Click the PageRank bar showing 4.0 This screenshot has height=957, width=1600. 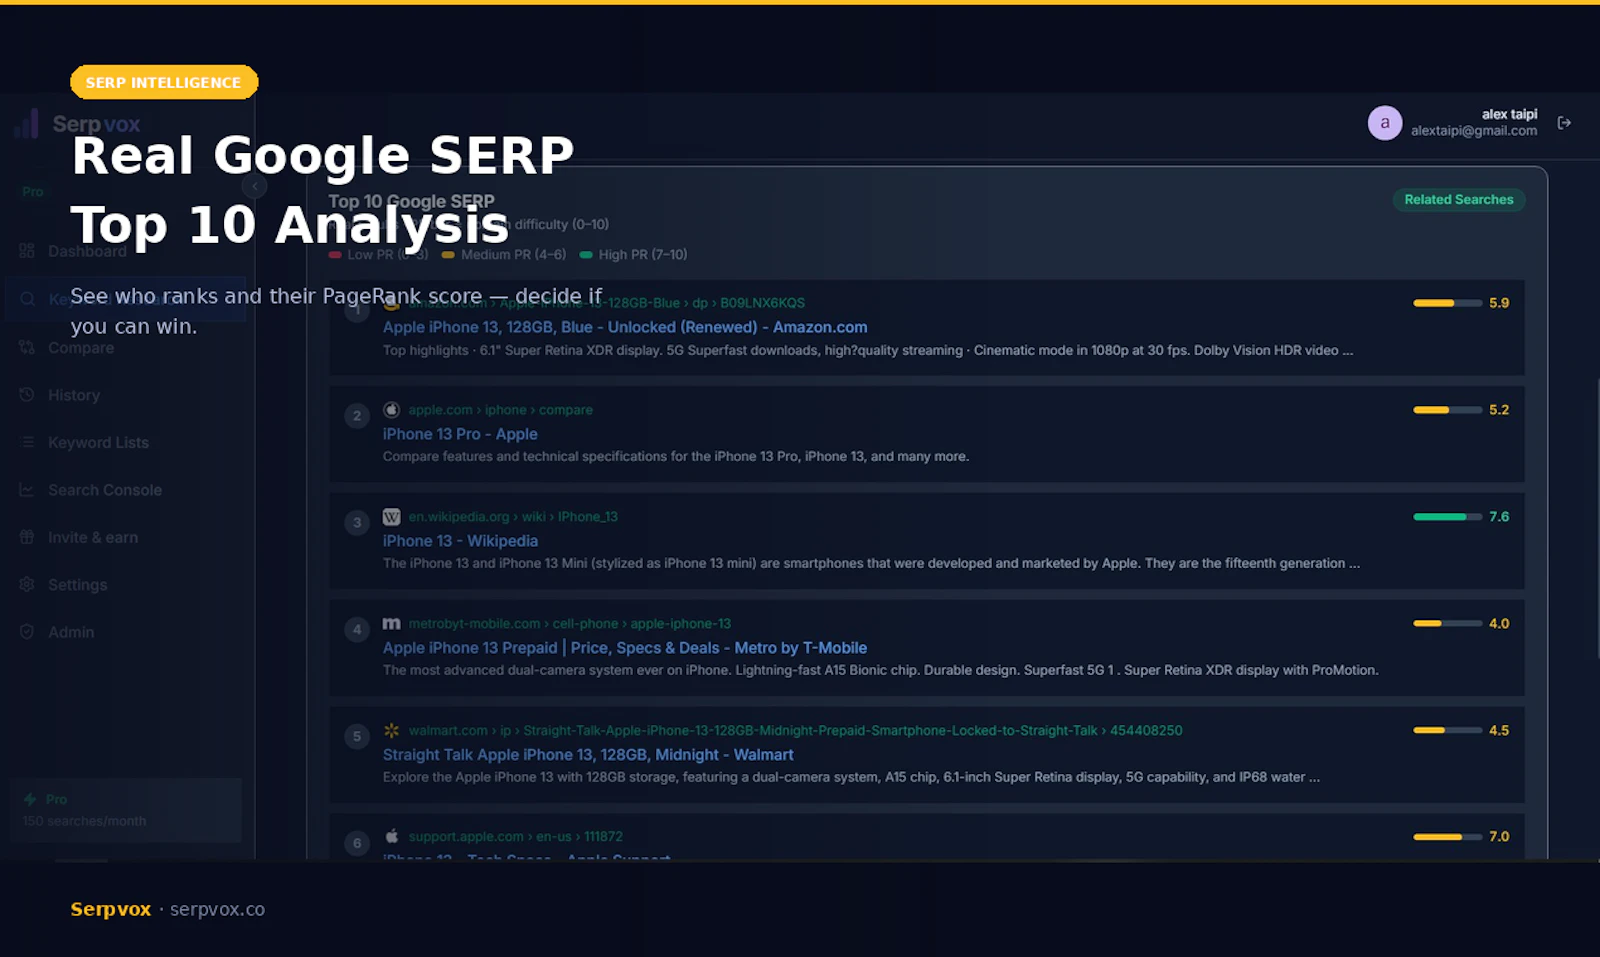(1448, 624)
